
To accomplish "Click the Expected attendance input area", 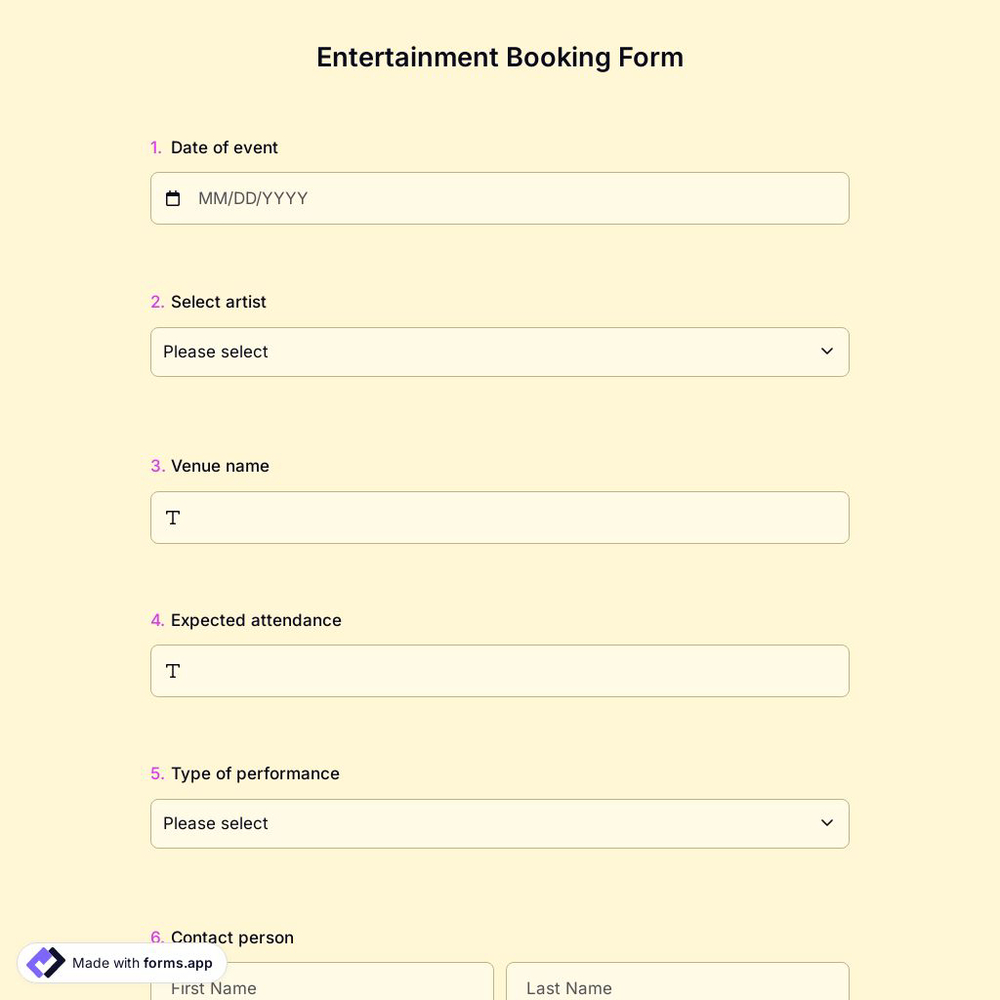I will [x=500, y=670].
